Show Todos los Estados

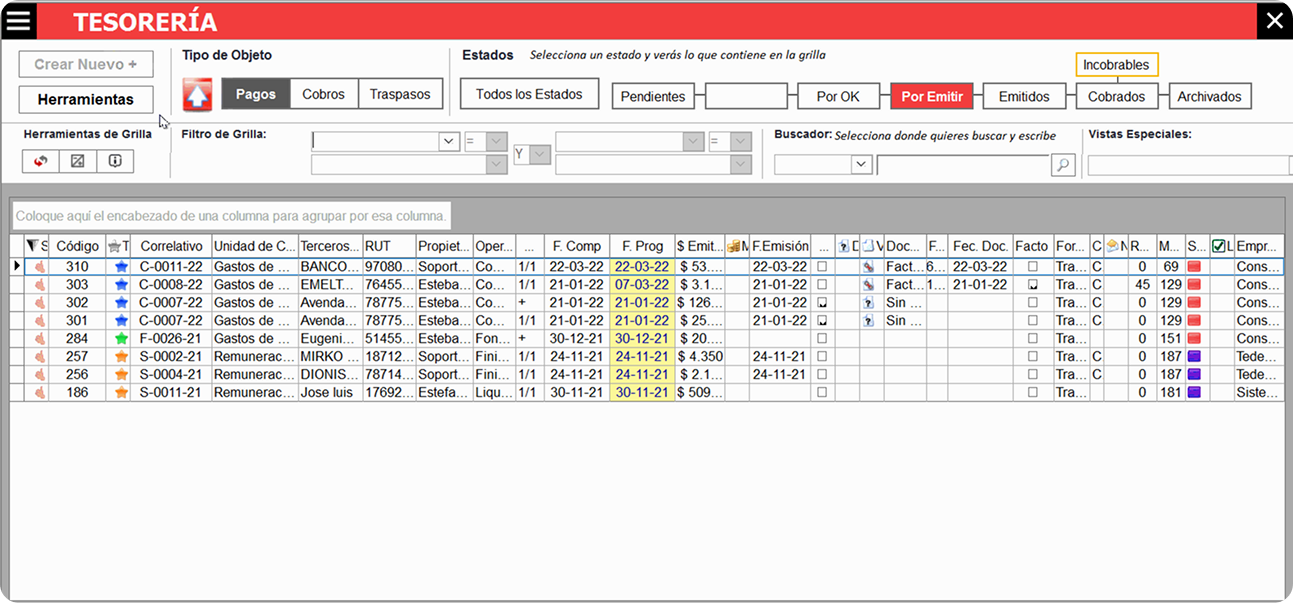pyautogui.click(x=529, y=94)
